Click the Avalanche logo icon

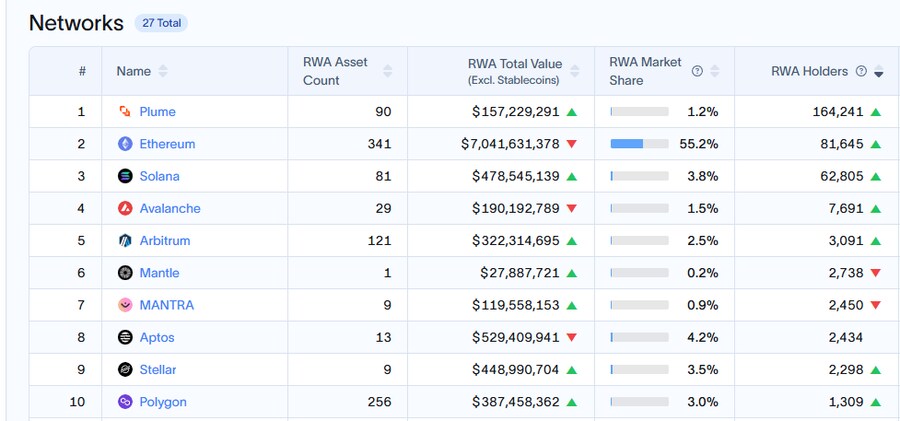[x=125, y=208]
